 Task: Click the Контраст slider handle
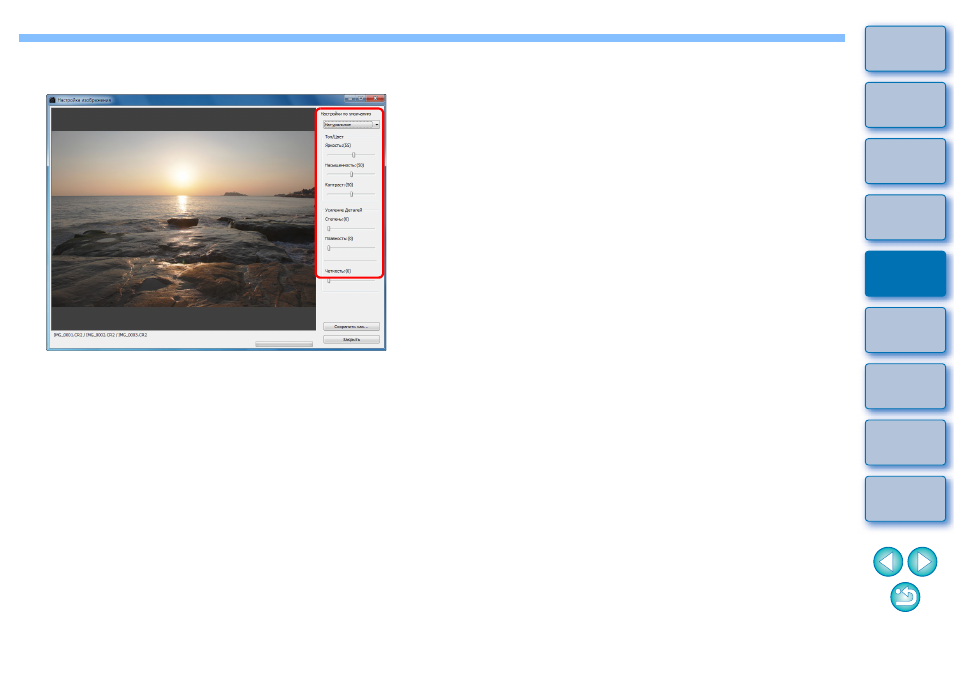coord(351,194)
